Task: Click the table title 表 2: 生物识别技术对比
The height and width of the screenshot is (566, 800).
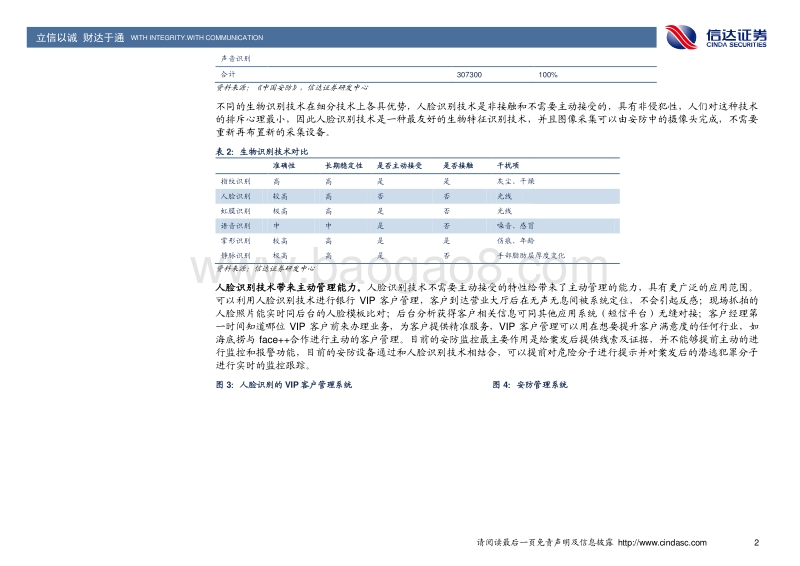Action: (x=262, y=152)
